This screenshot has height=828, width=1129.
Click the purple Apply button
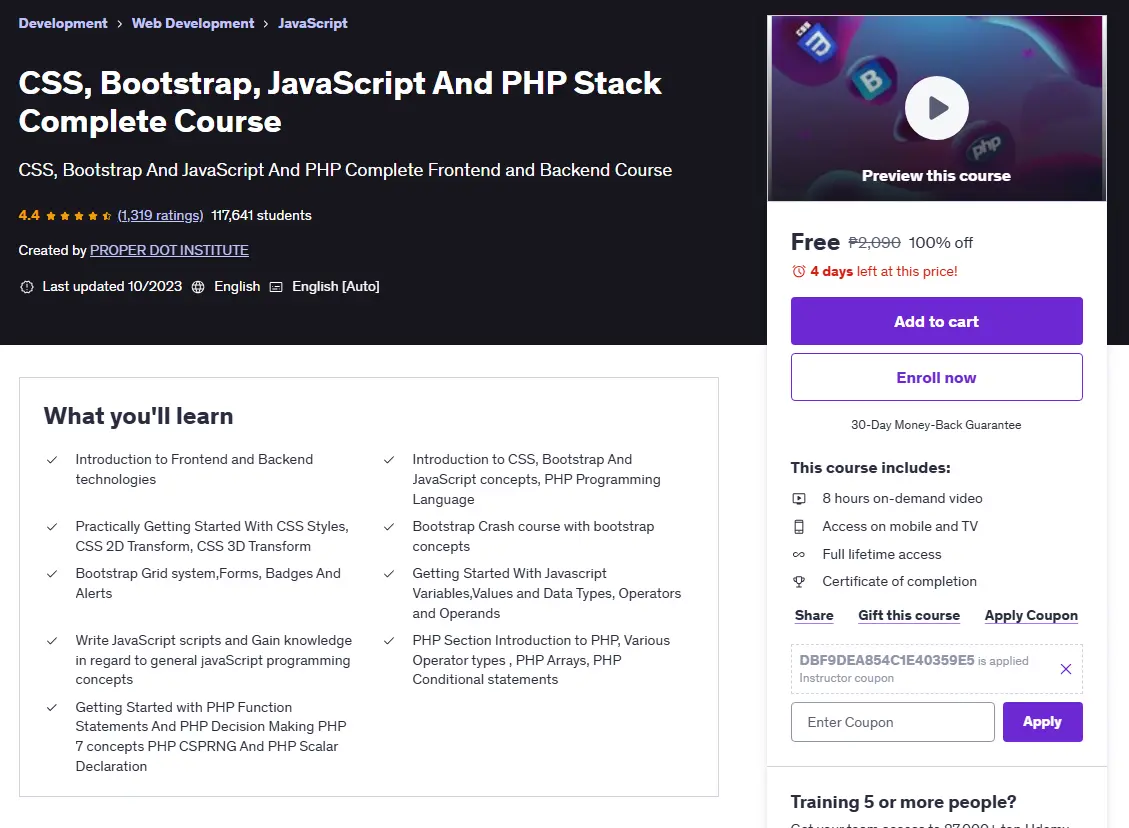click(1042, 722)
